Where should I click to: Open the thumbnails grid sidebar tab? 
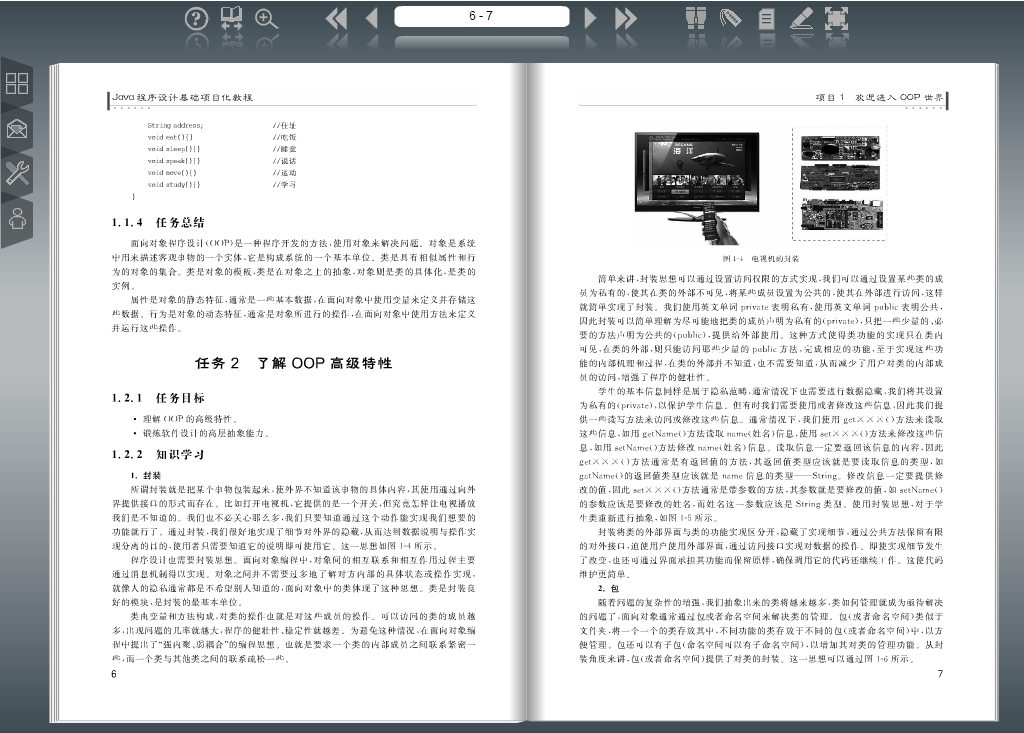pos(17,84)
